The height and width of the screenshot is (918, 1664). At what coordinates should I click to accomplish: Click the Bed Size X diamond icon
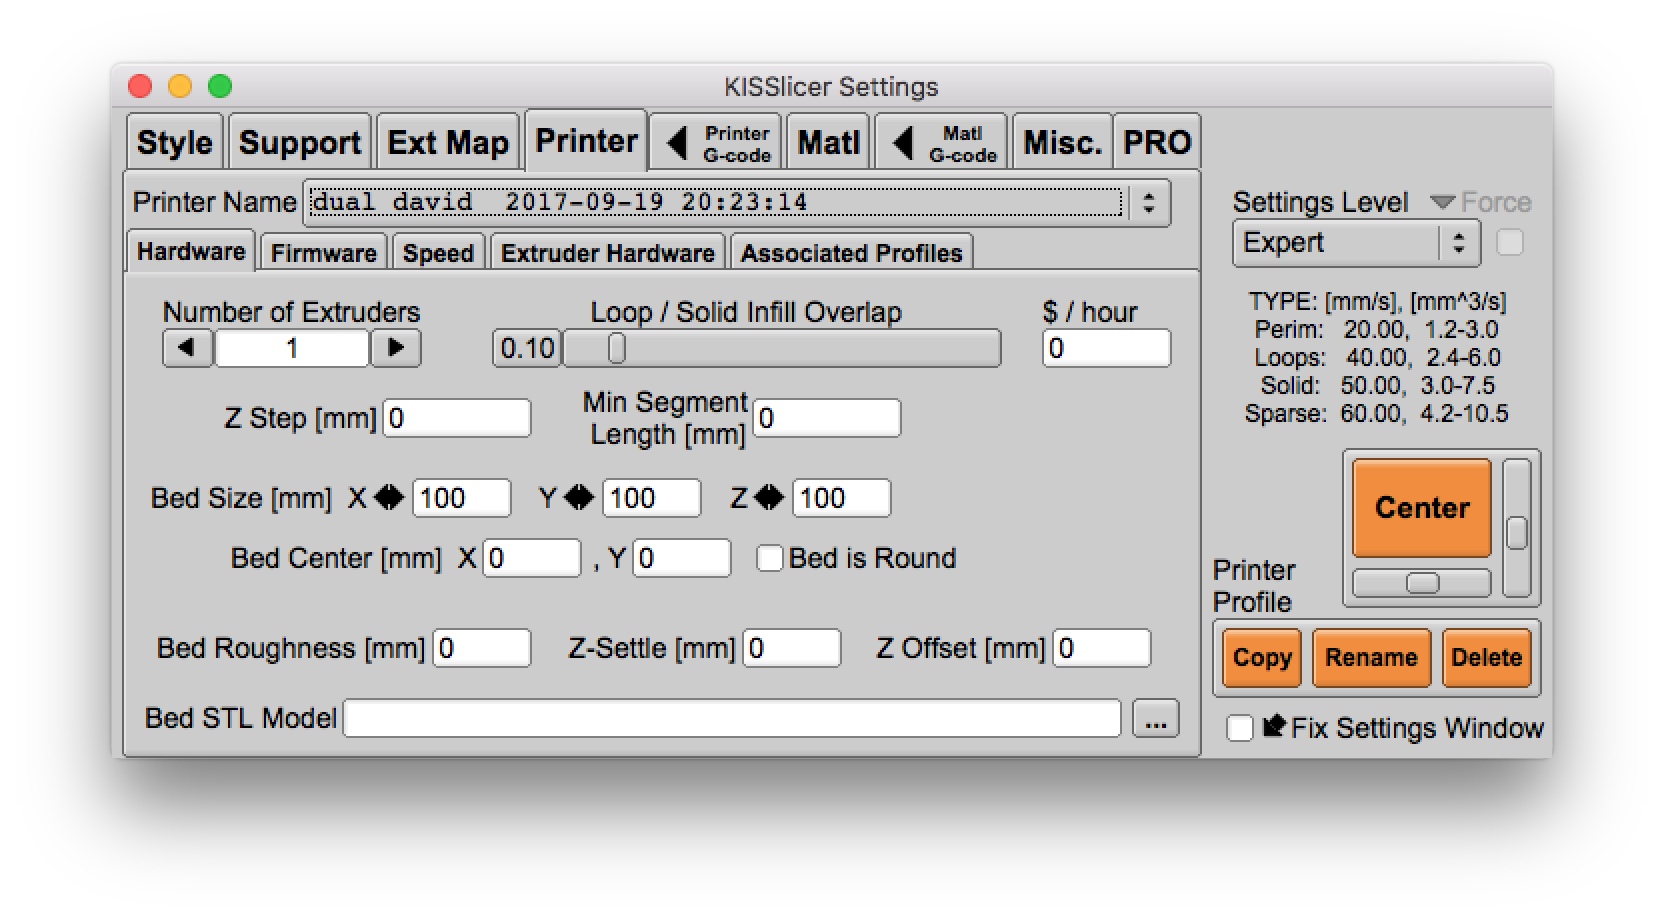coord(389,497)
